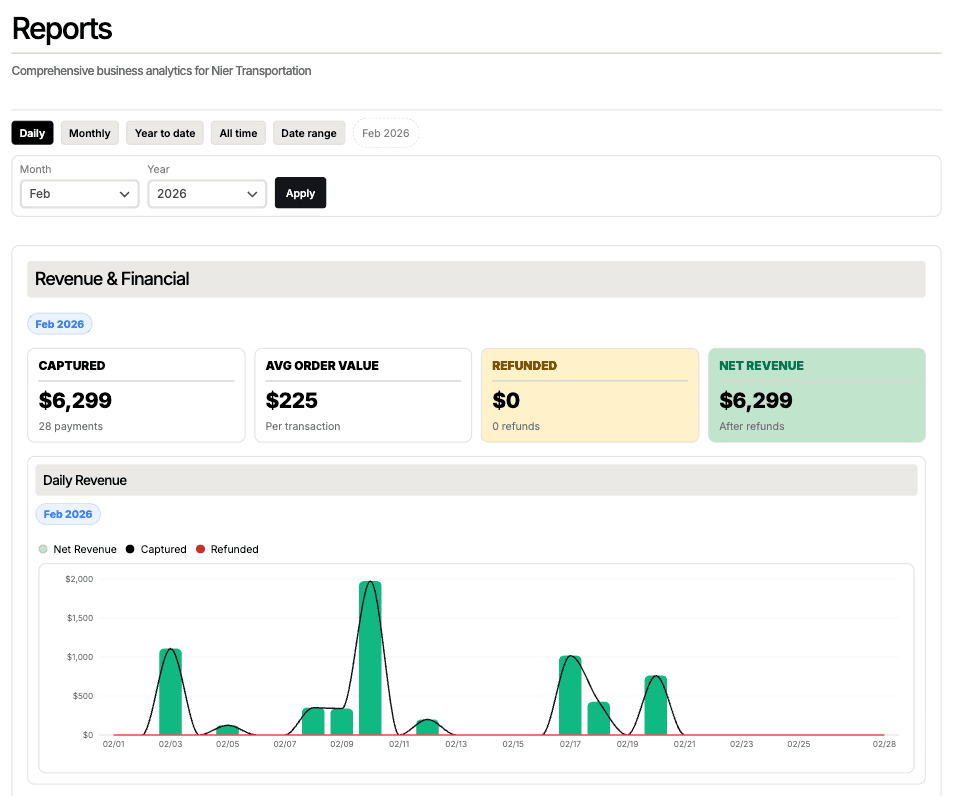Open the Month dropdown
Viewport: 954px width, 796px height.
(79, 193)
